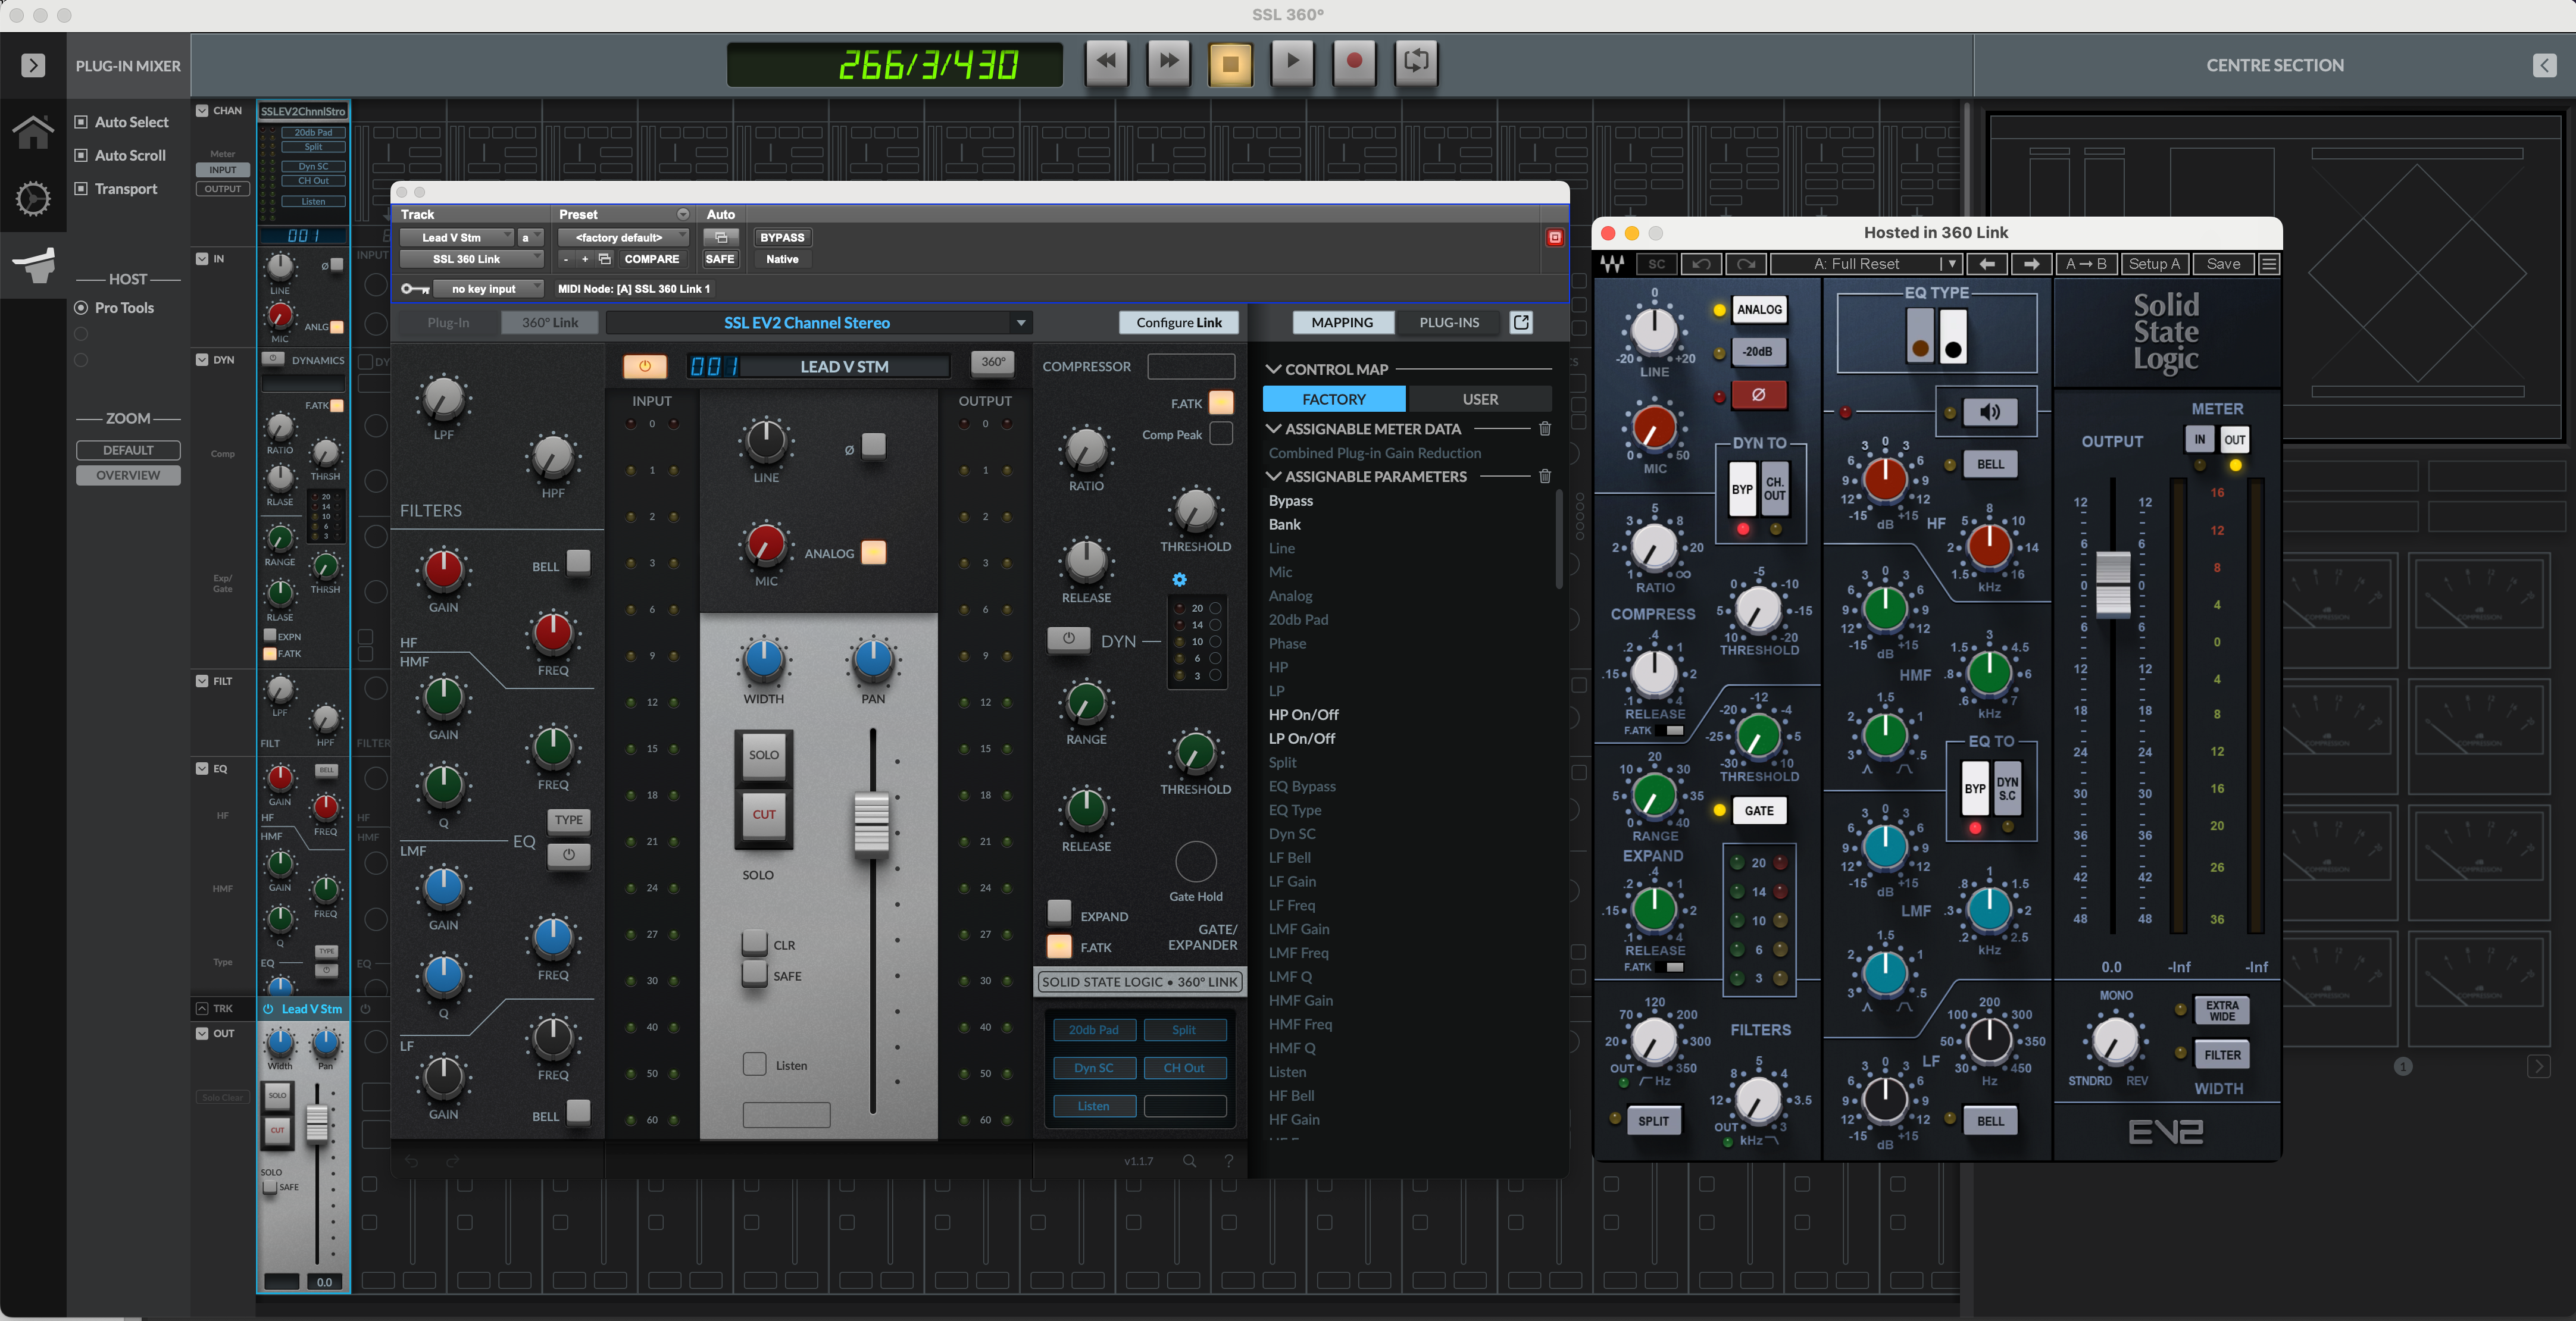Image resolution: width=2576 pixels, height=1321 pixels.
Task: Click redo arrow in Waves plugin toolbar
Action: coord(1745,264)
